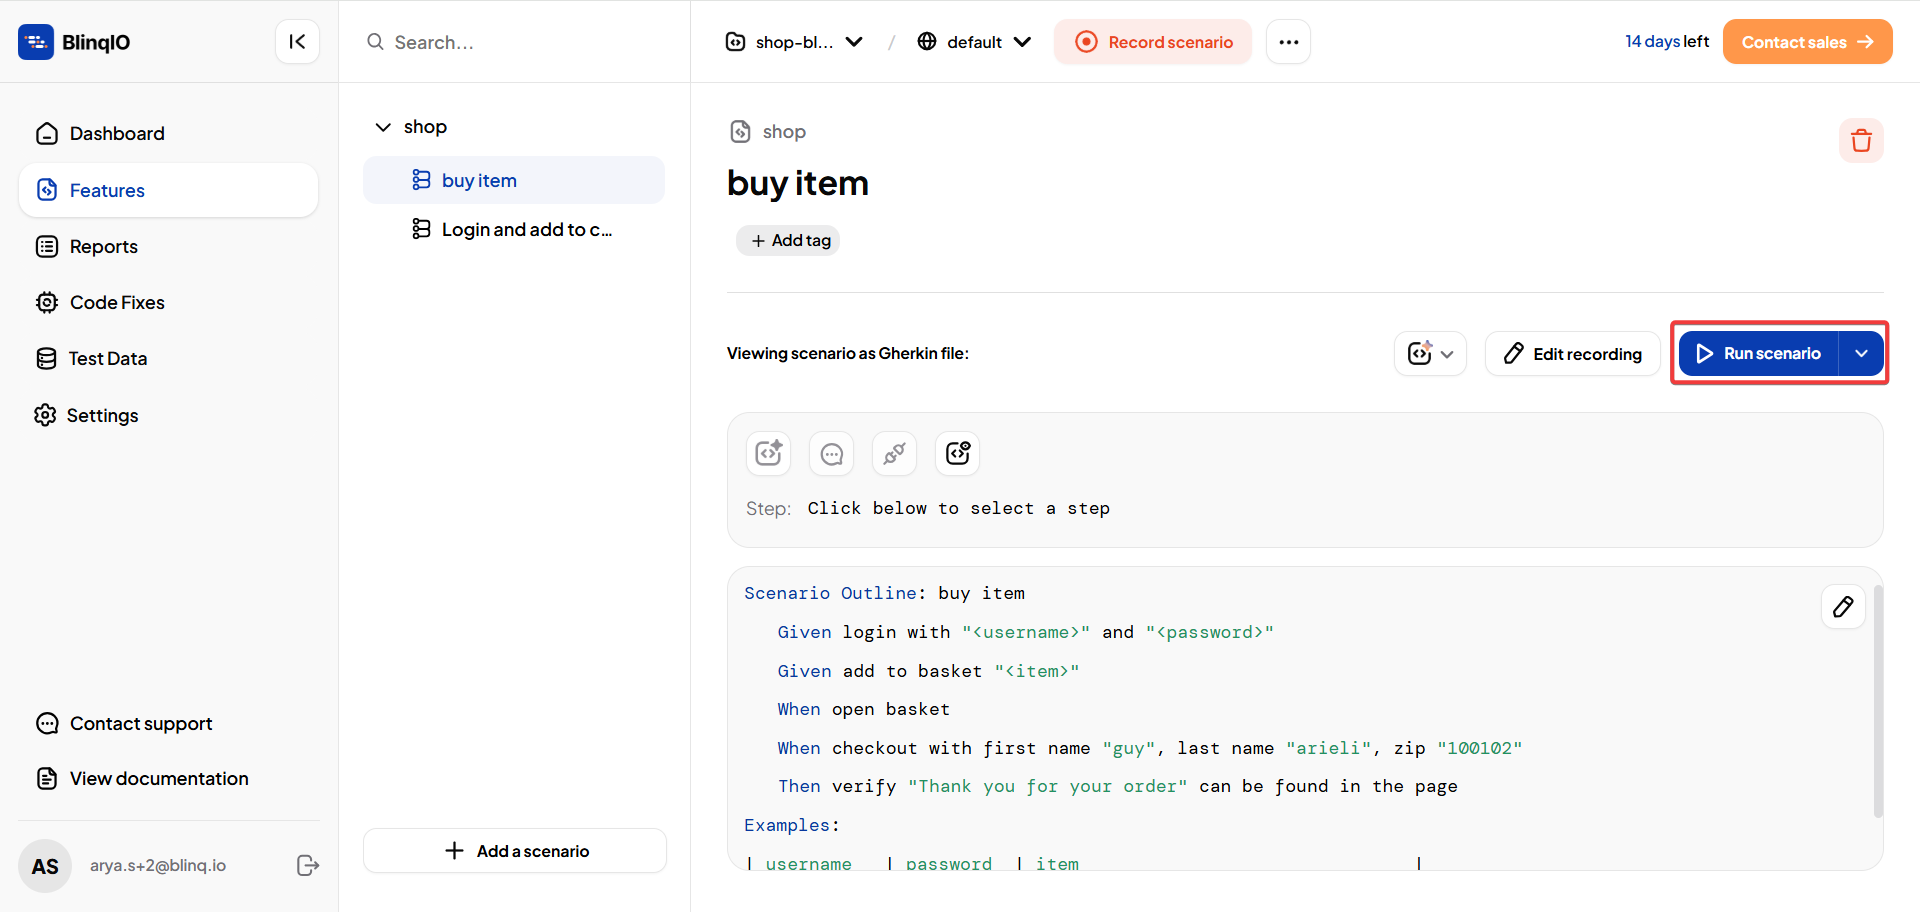Click the comment bubble step icon

tap(832, 453)
